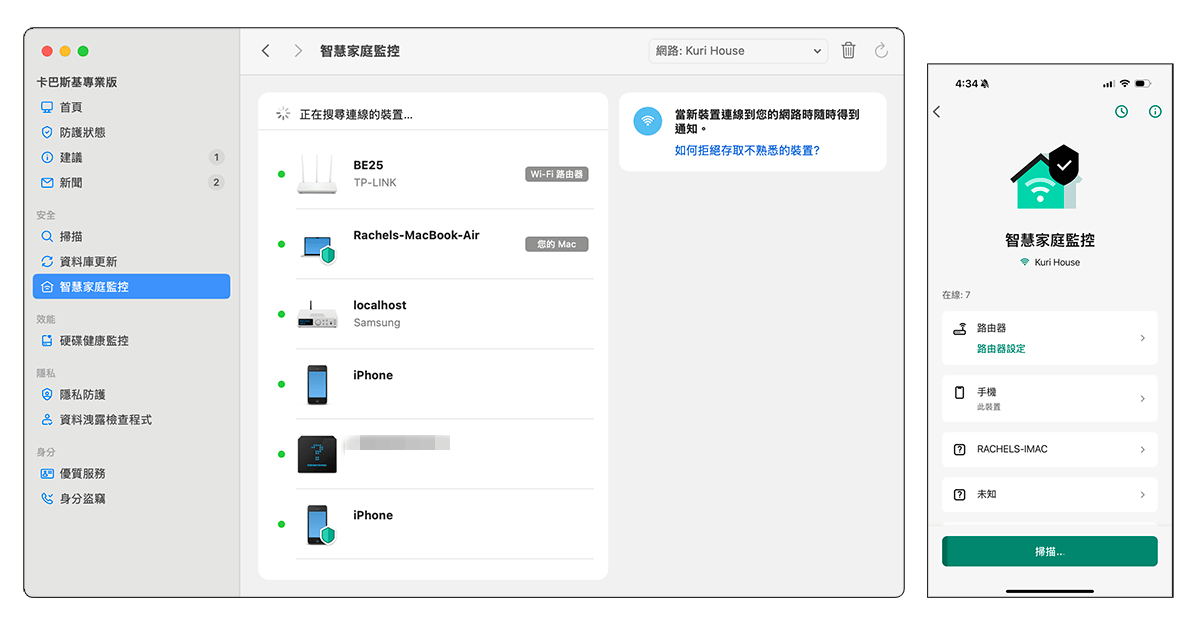Click the Wi-Fi 路由器 tag
Screen dimensions: 1200x623
pos(557,174)
